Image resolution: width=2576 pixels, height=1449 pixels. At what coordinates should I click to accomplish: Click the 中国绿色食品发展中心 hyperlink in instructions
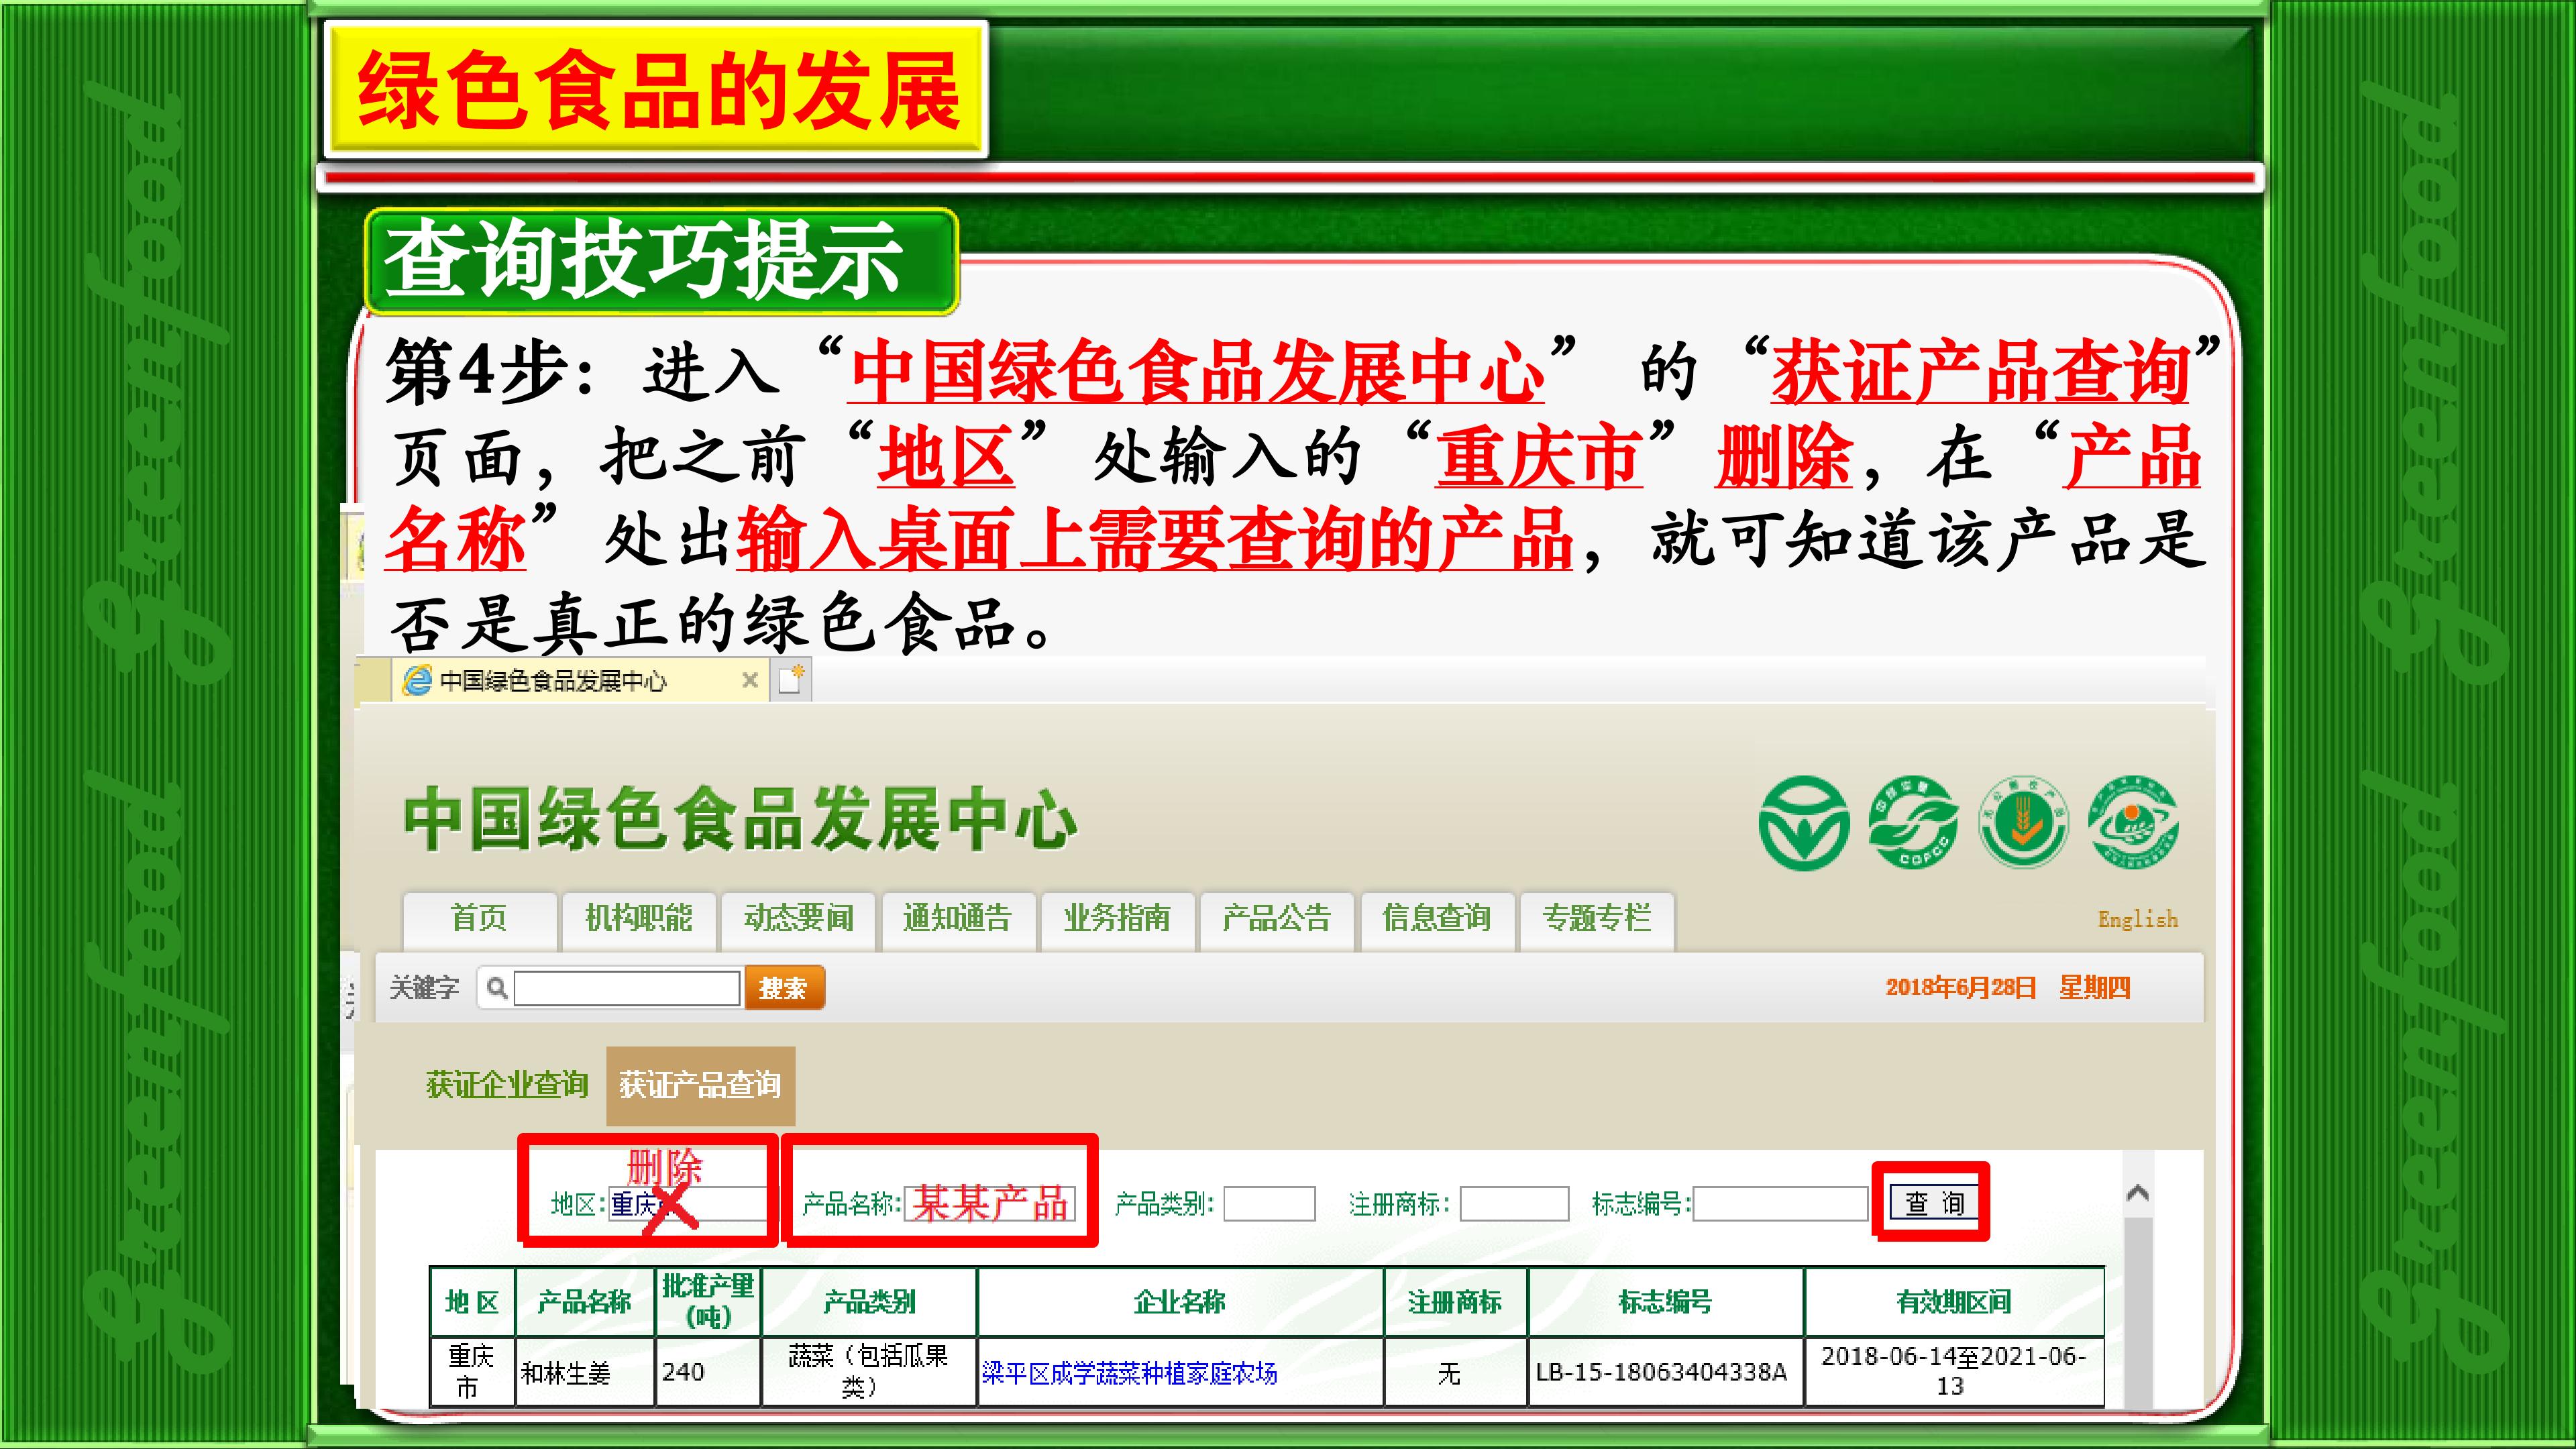pyautogui.click(x=1197, y=371)
